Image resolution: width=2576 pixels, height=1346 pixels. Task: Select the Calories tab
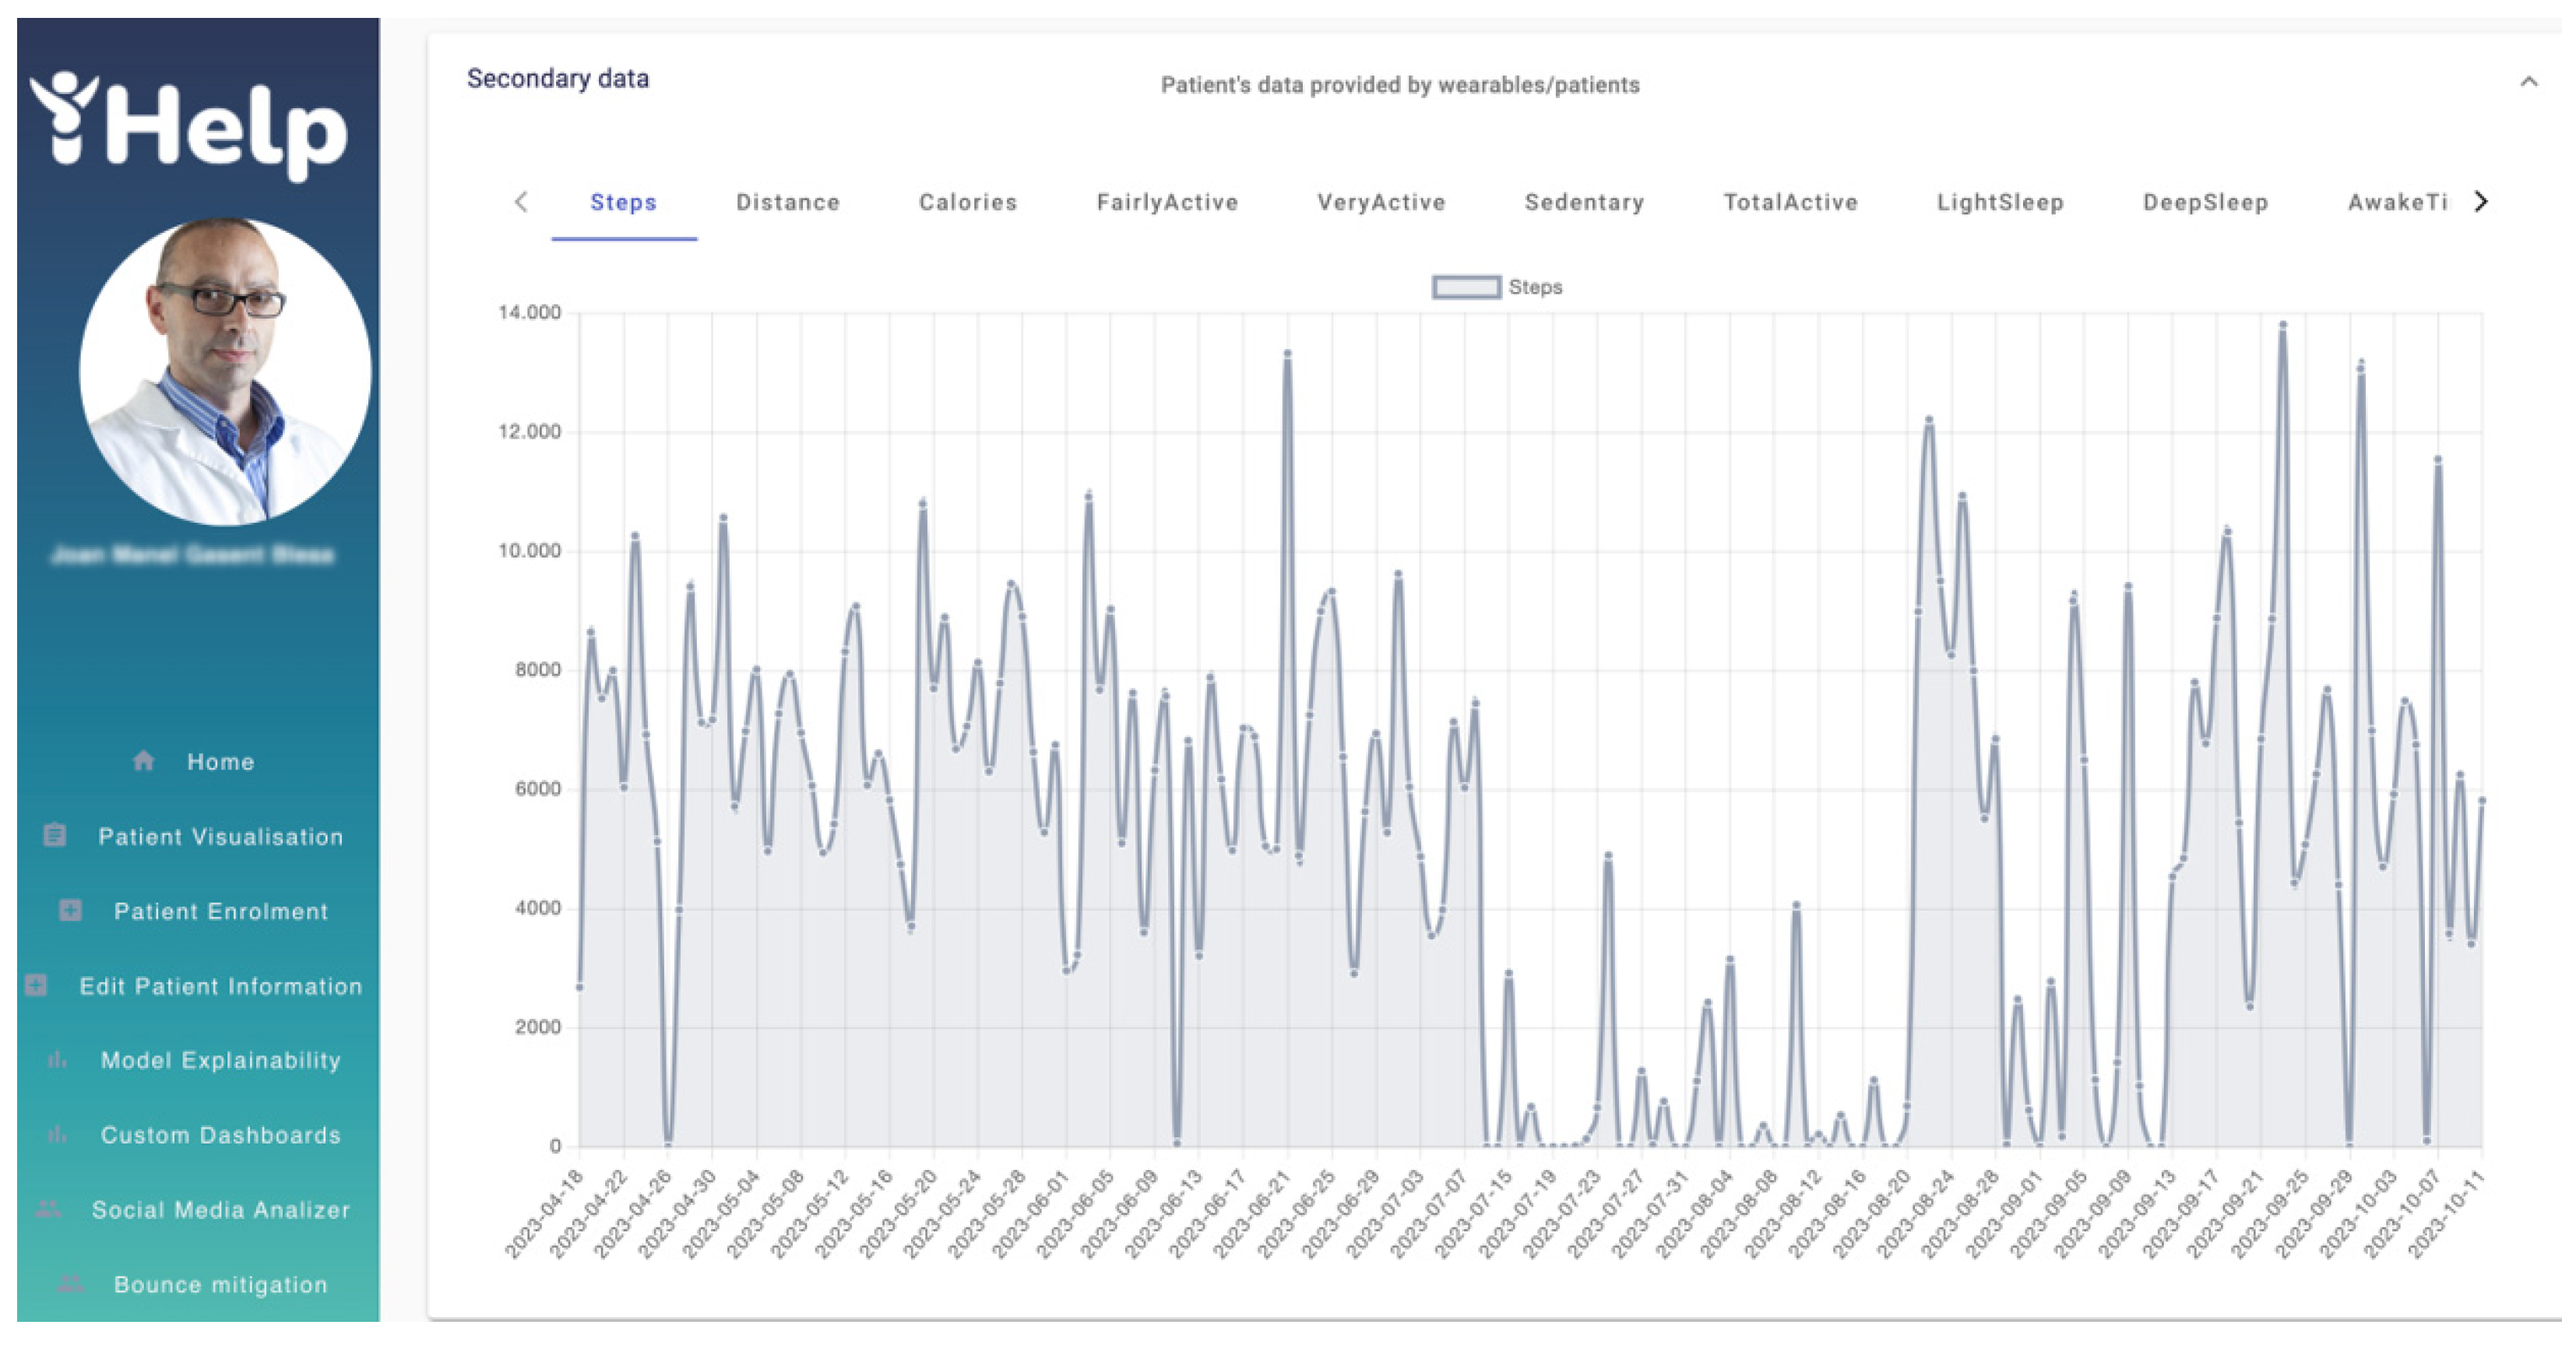tap(967, 202)
